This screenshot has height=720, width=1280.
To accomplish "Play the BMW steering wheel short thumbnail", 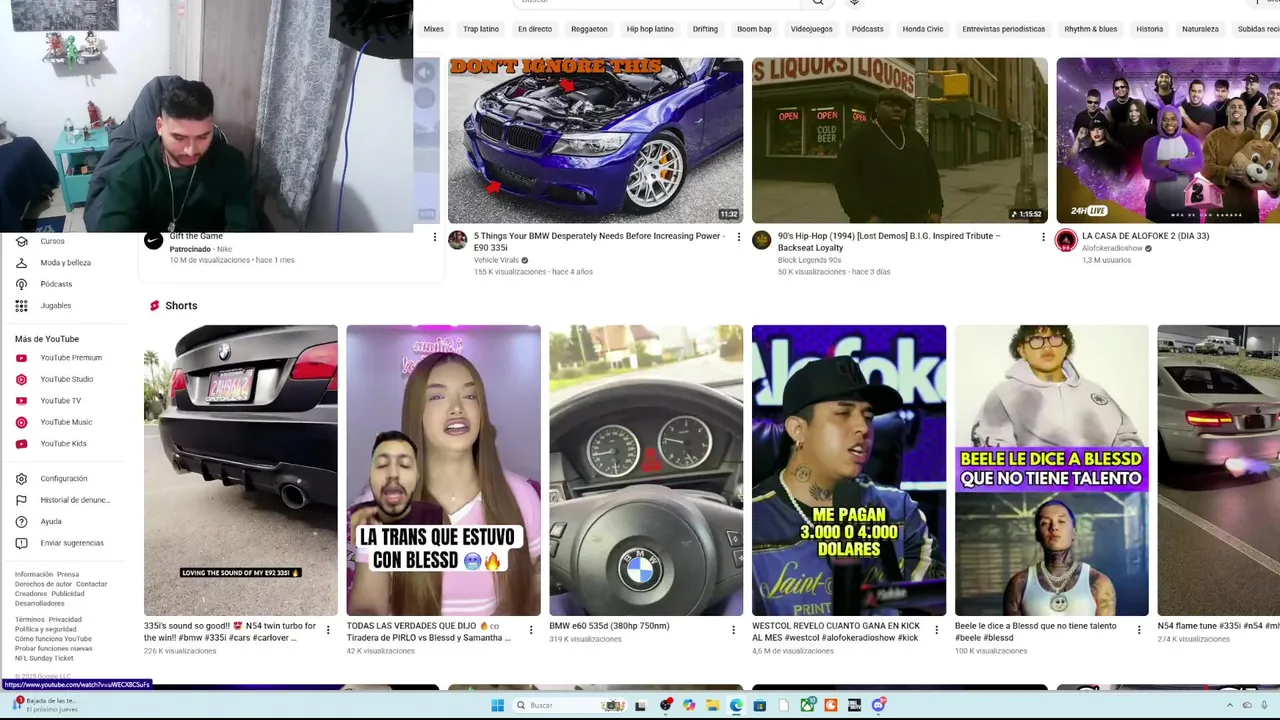I will coord(646,470).
